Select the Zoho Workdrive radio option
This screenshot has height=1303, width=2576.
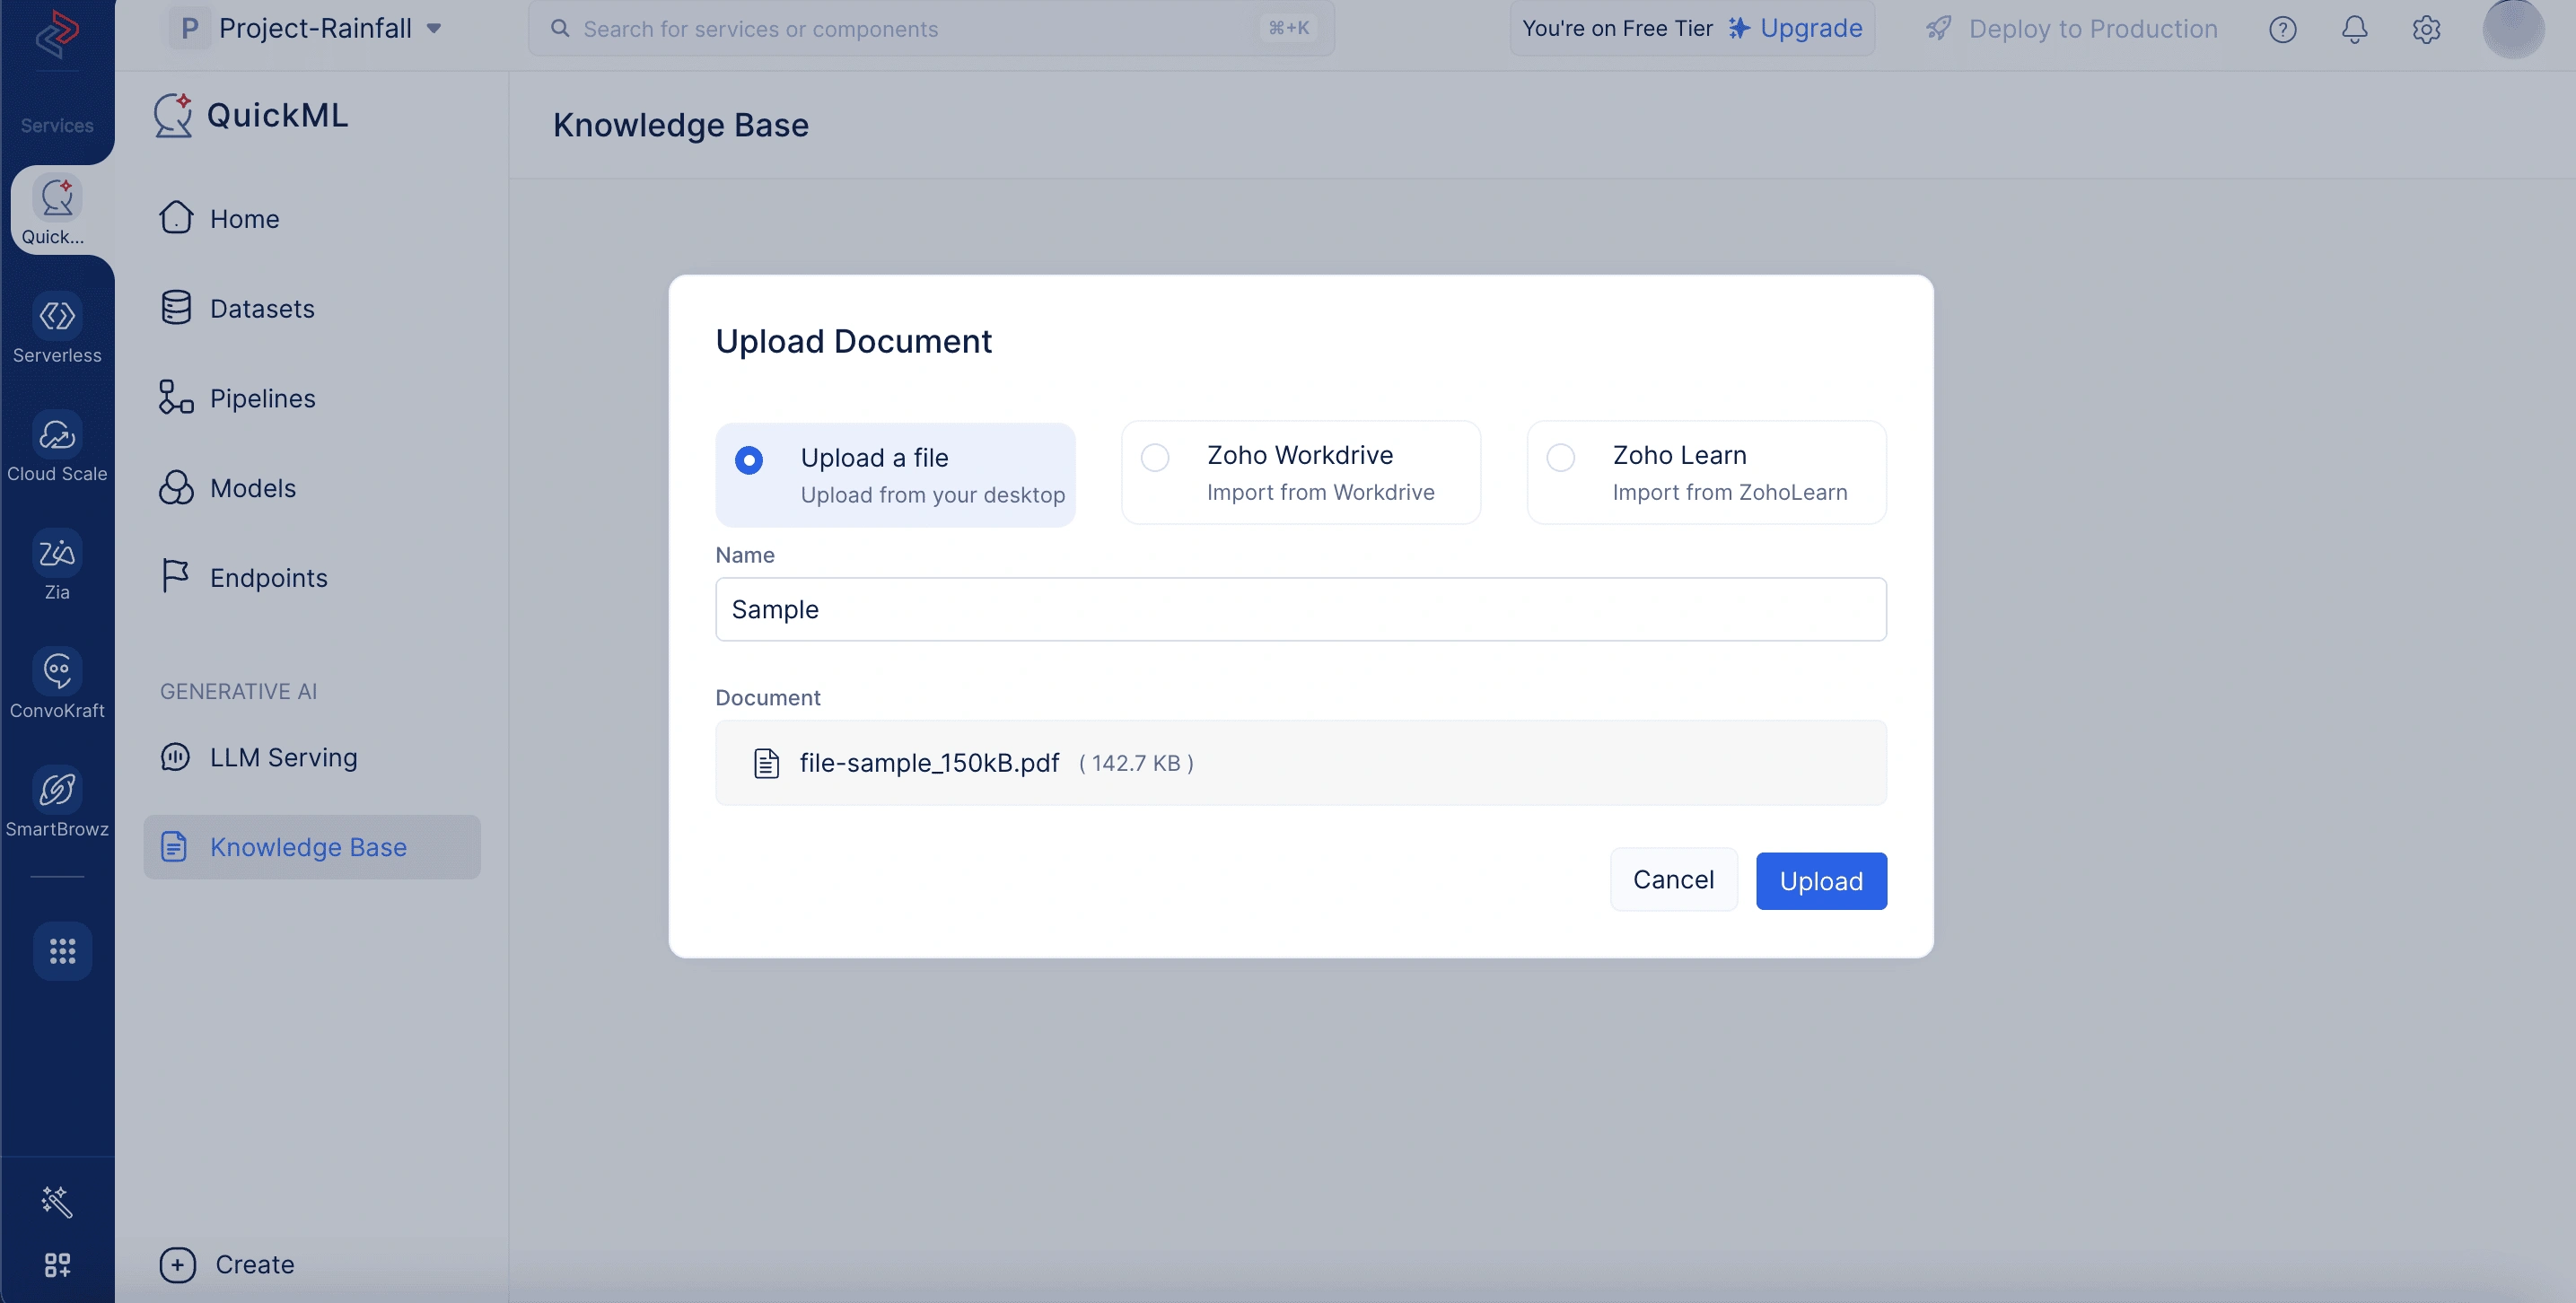coord(1155,457)
